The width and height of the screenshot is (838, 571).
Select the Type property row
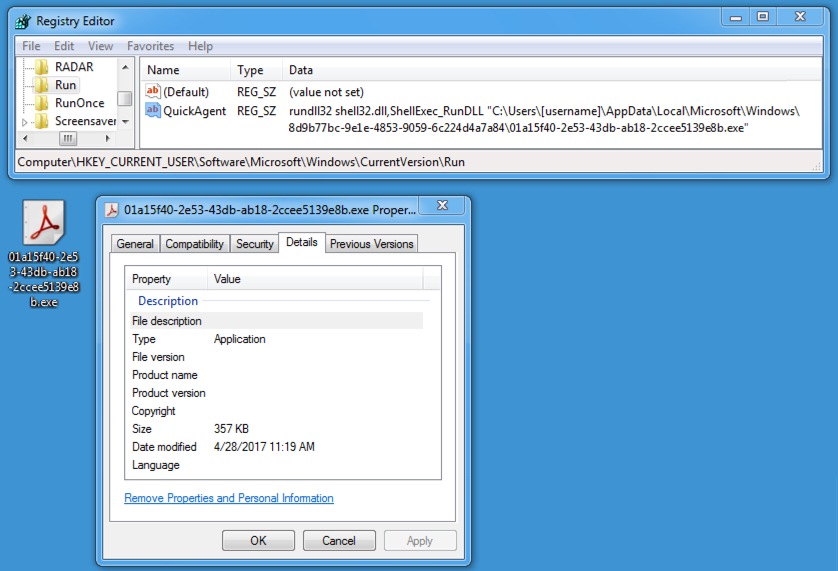(276, 339)
